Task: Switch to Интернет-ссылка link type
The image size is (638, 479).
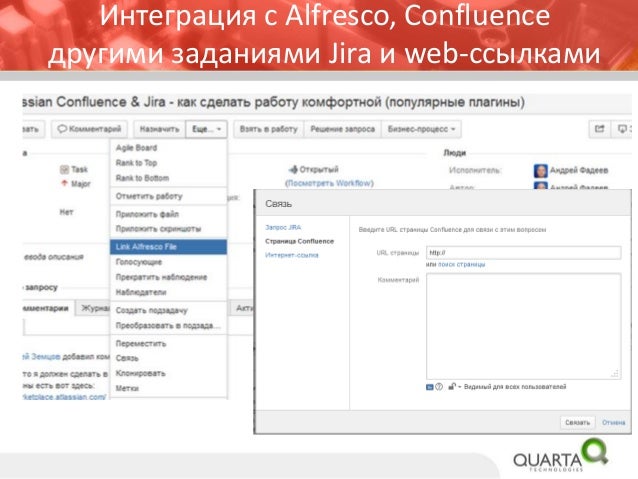Action: pyautogui.click(x=292, y=255)
